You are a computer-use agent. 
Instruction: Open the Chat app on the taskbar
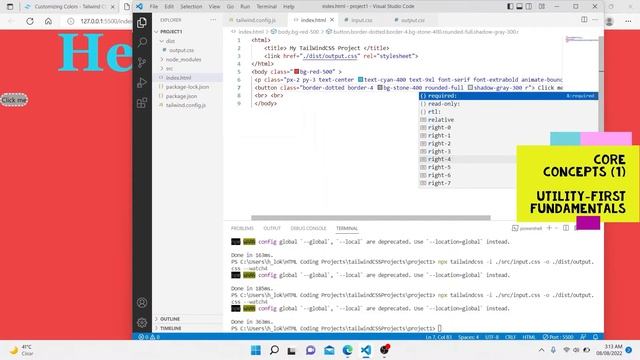pyautogui.click(x=311, y=350)
